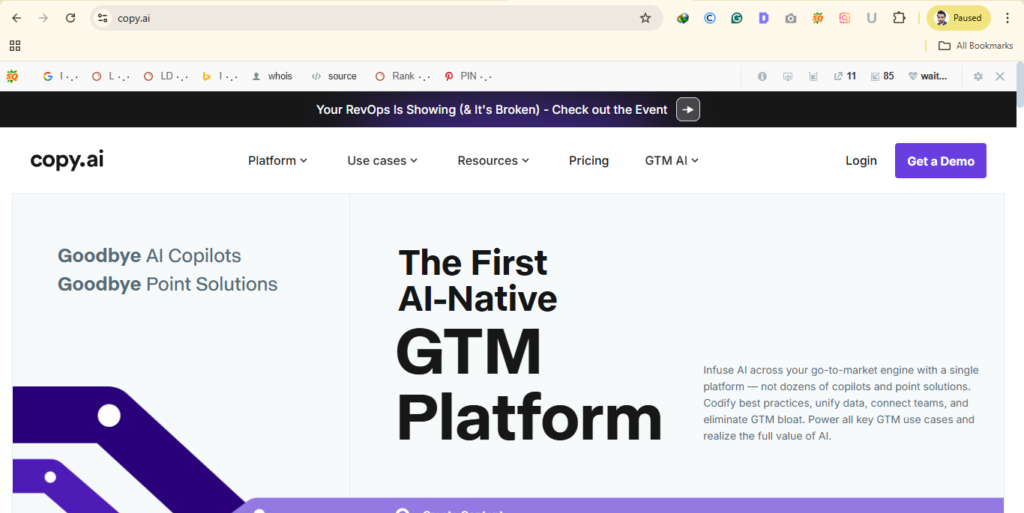
Task: Open the Chrome three-dot menu
Action: [x=1008, y=18]
